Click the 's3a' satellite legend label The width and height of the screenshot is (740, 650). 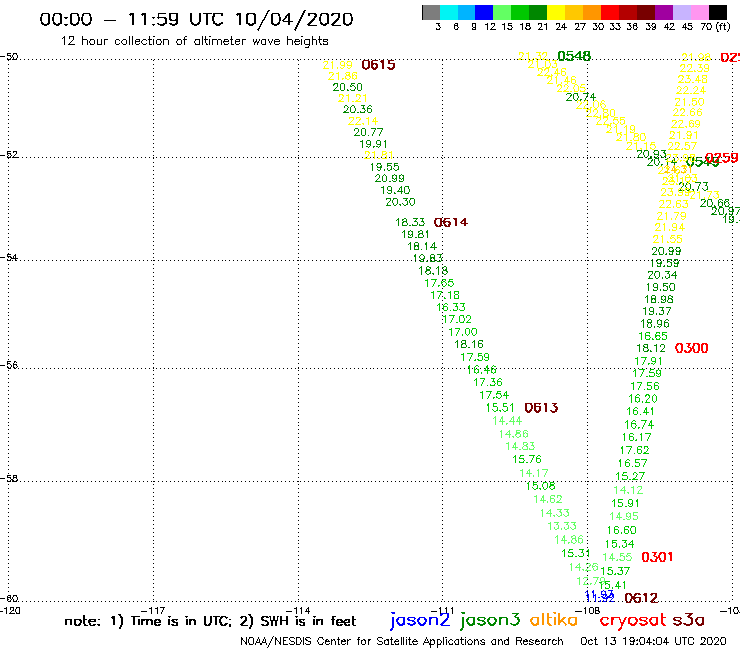click(x=688, y=620)
